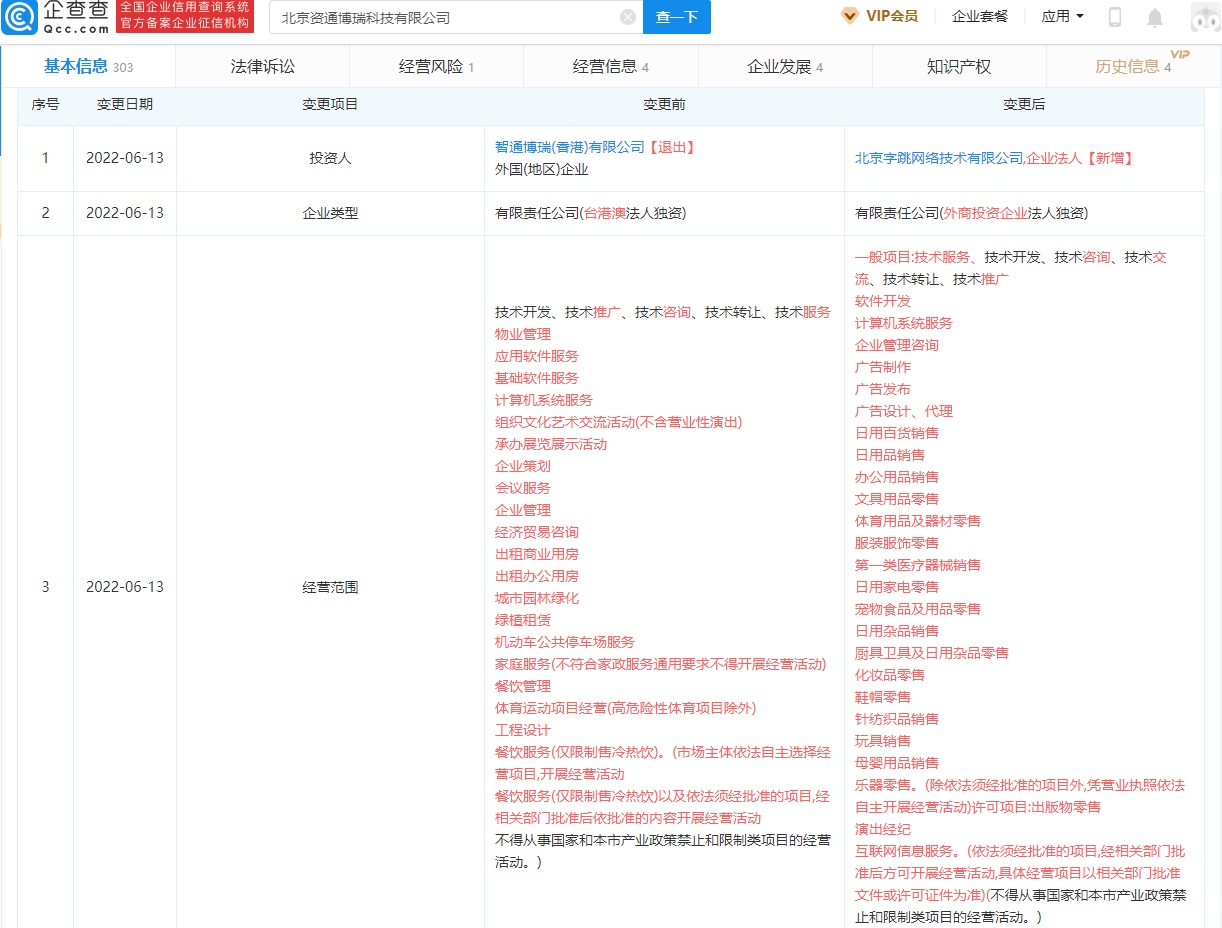The image size is (1222, 928).
Task: Click 出租商业用房 entry
Action: pyautogui.click(x=537, y=554)
